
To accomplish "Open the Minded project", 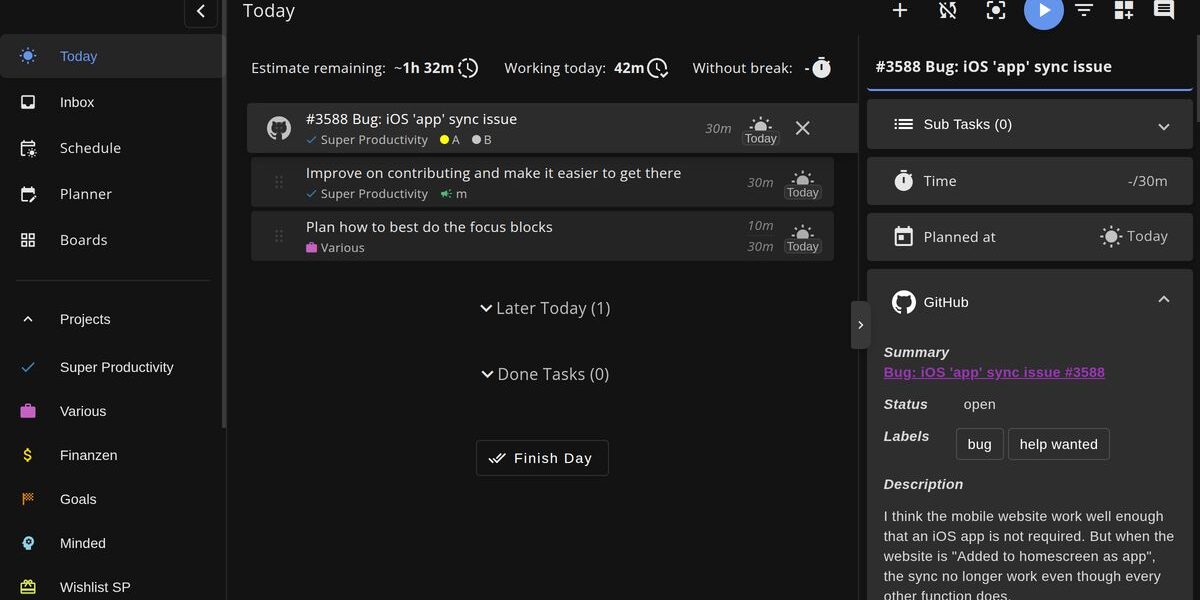I will [111, 543].
